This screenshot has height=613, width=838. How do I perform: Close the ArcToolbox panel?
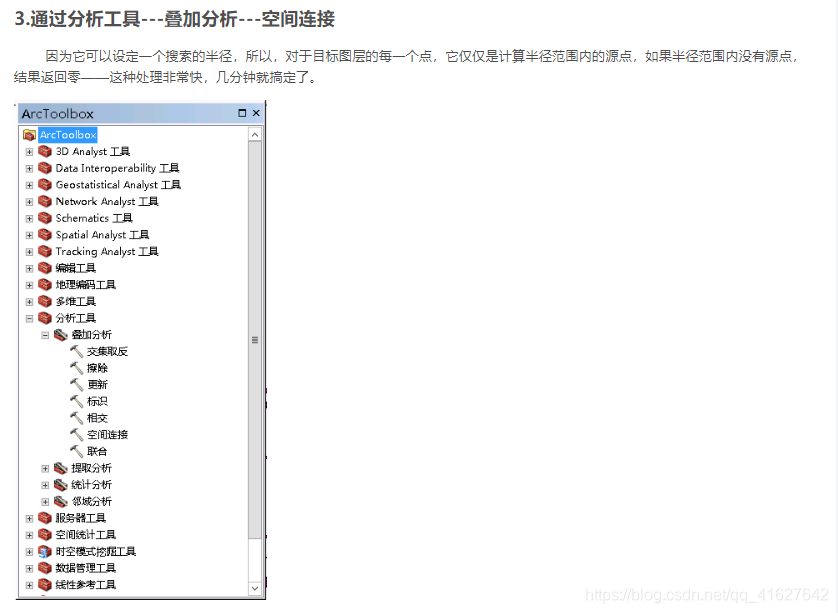coord(256,113)
